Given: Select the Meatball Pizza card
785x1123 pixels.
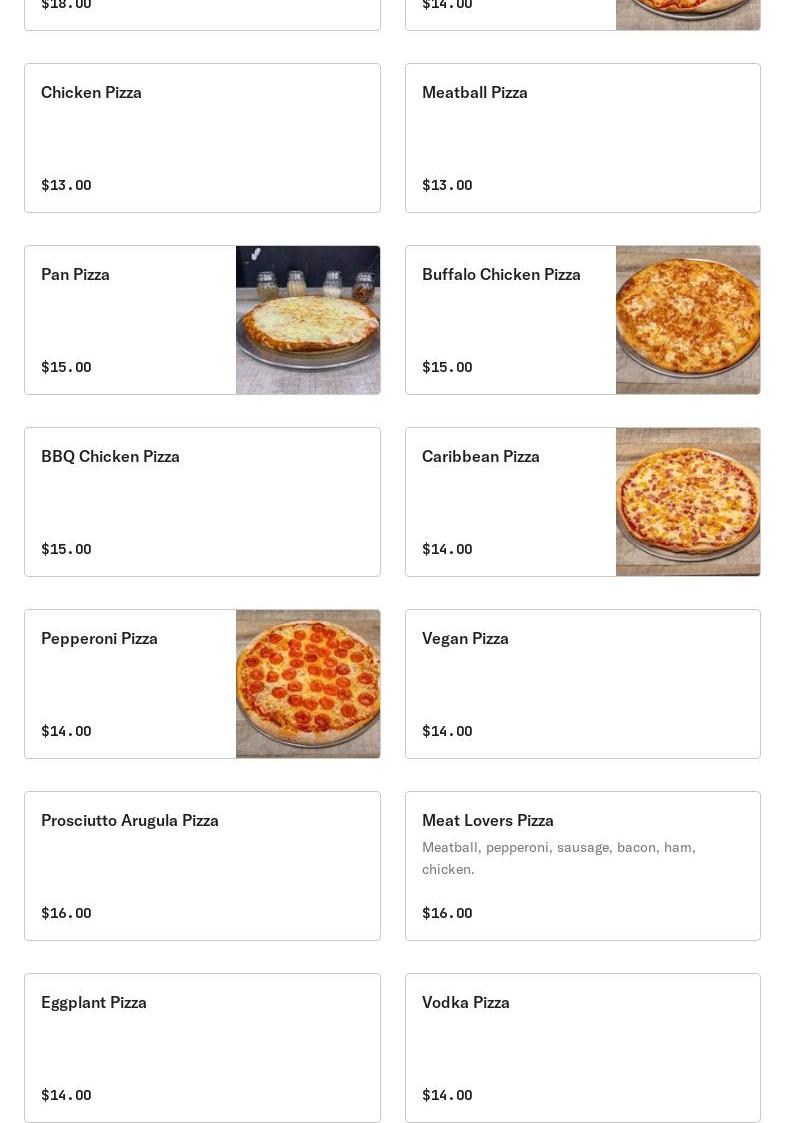Looking at the screenshot, I should (x=582, y=138).
